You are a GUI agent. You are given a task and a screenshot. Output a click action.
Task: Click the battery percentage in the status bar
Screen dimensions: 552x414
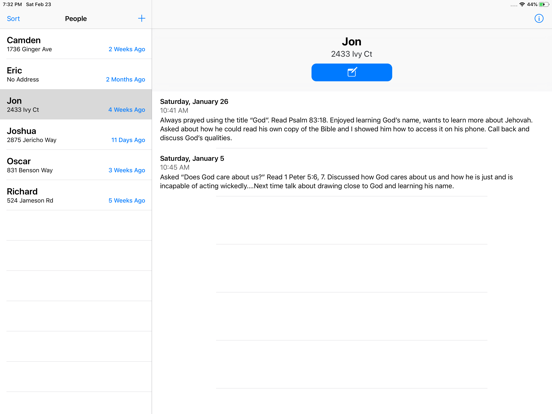(532, 4)
